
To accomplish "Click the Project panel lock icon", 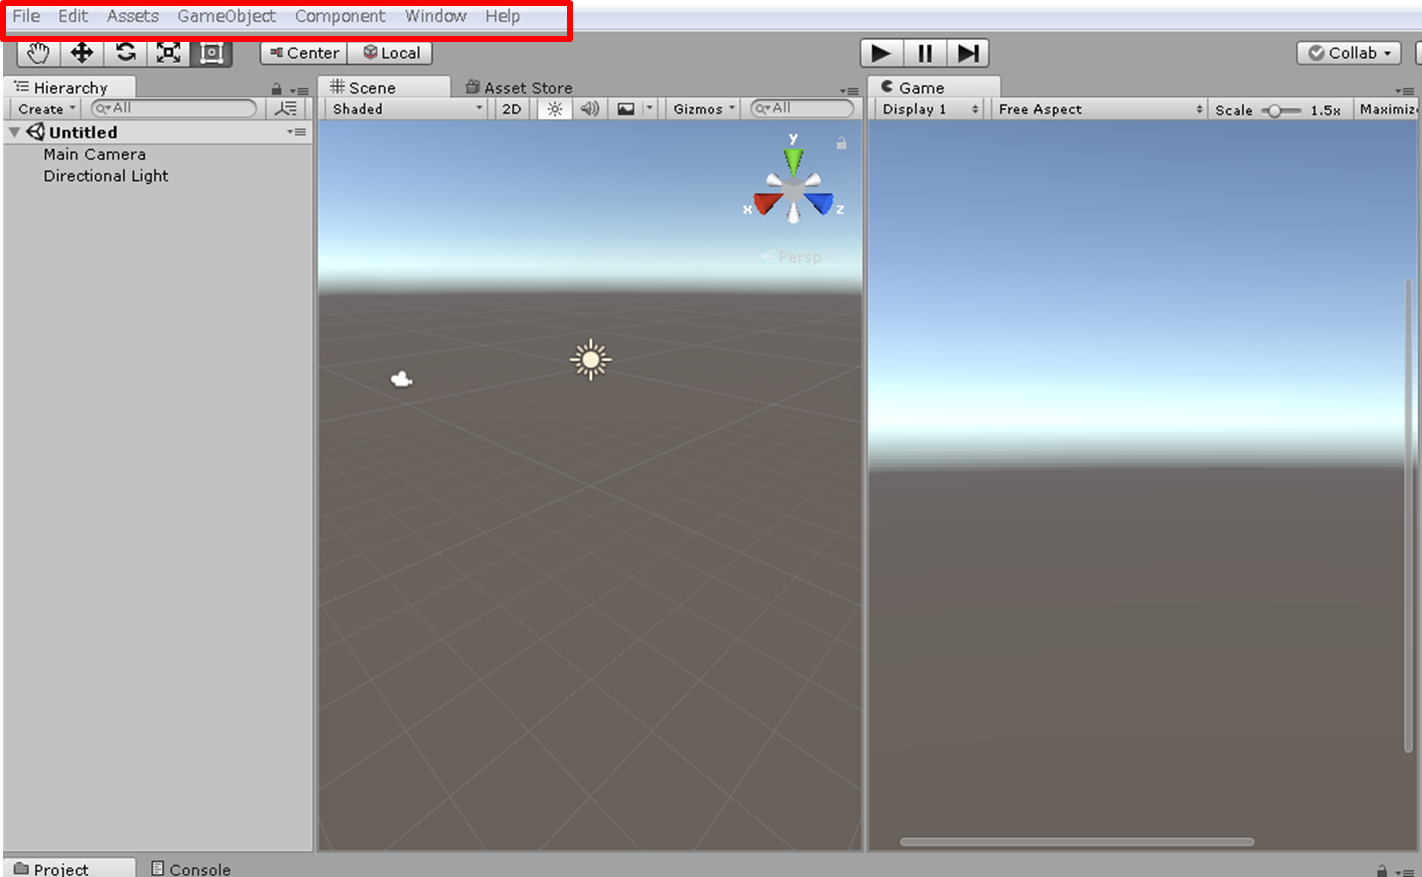I will point(1382,870).
